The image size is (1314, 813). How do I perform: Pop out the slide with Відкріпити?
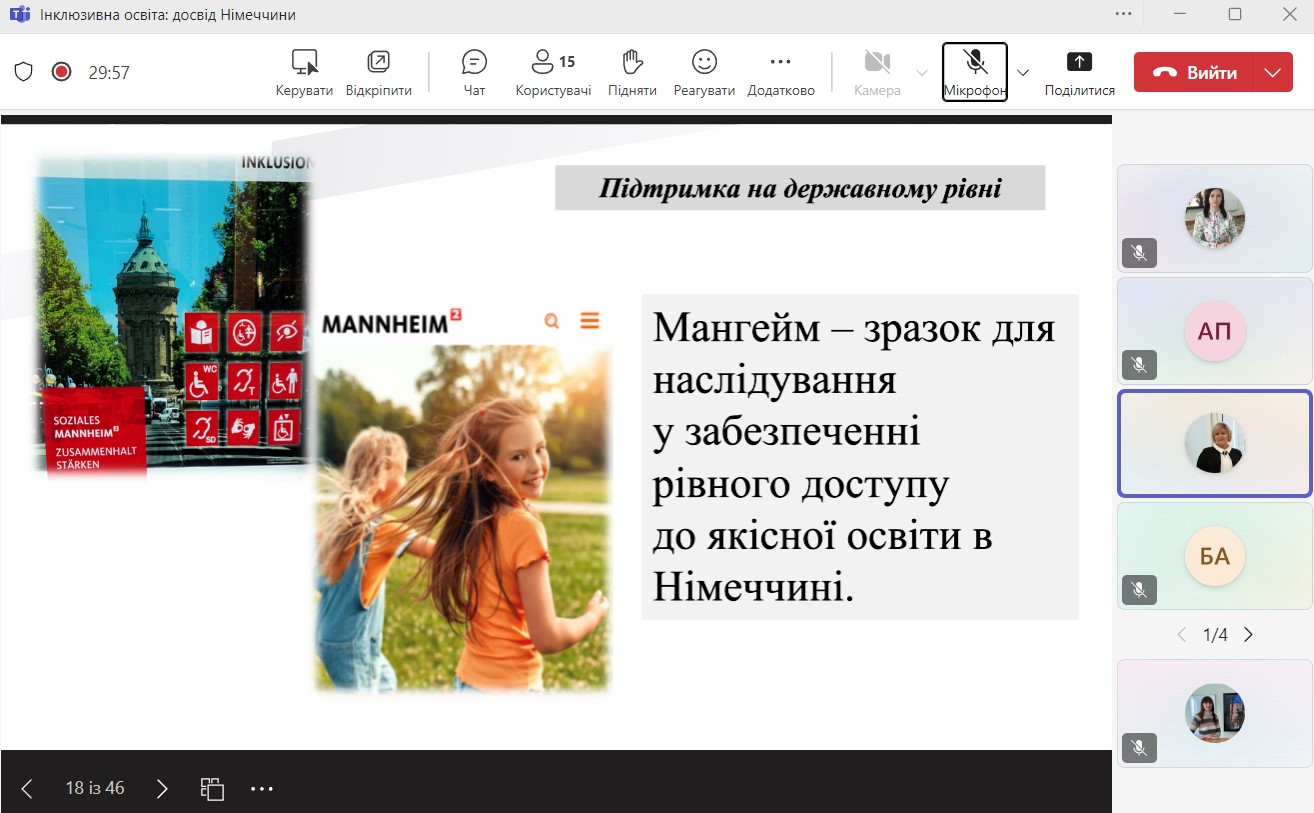coord(378,72)
